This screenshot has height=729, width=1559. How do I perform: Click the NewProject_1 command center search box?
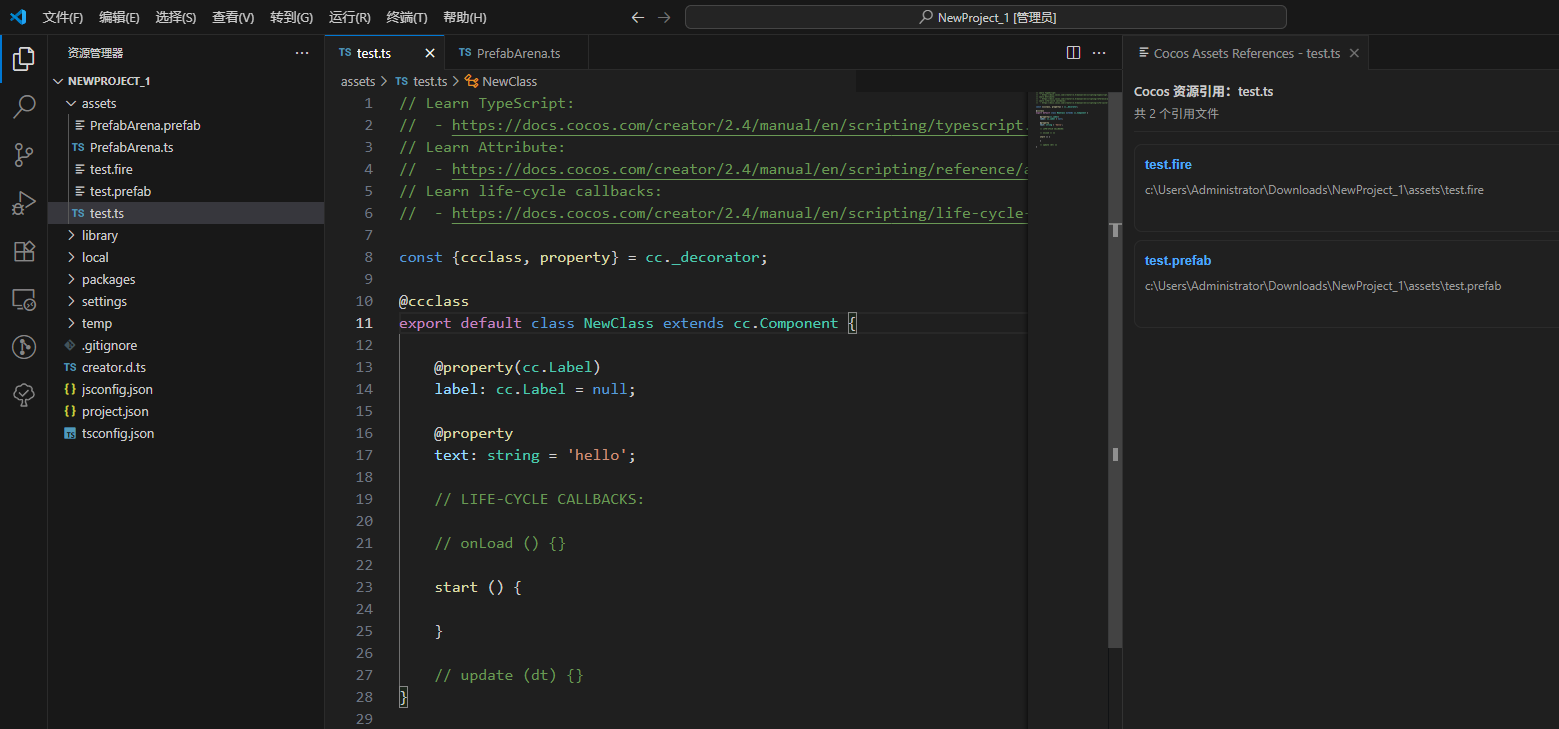pyautogui.click(x=985, y=17)
